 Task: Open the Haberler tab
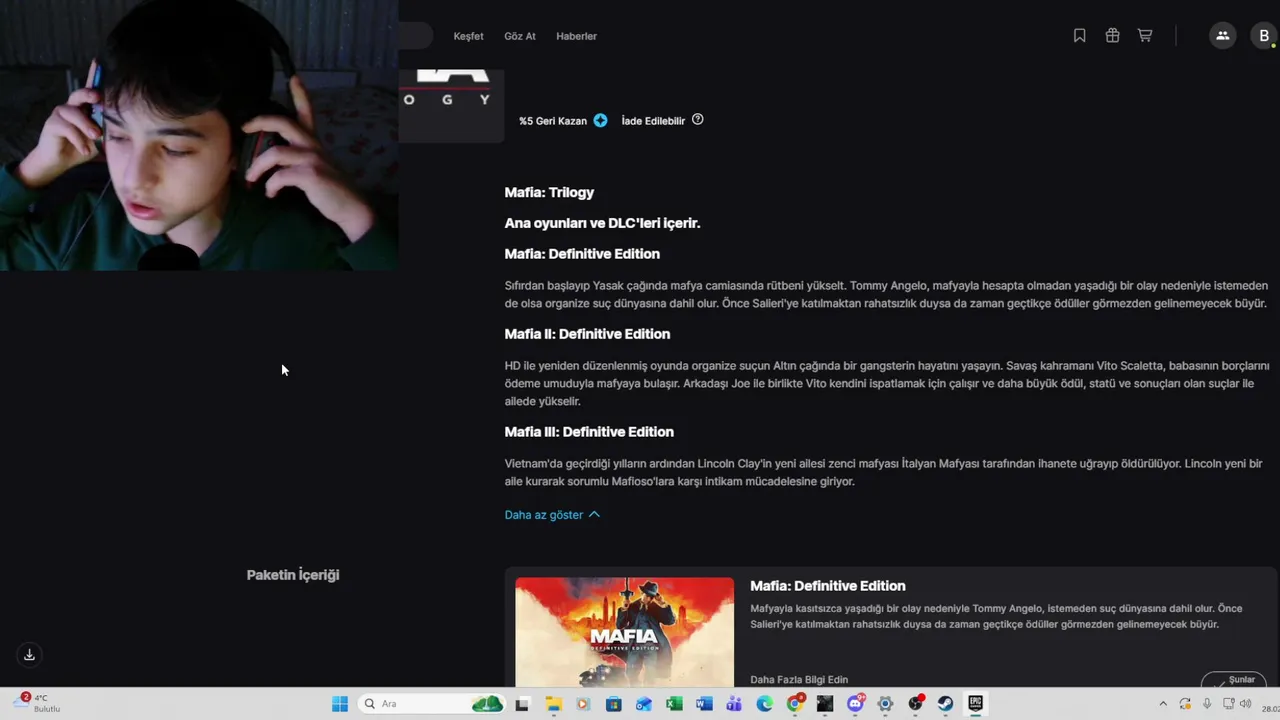[x=576, y=36]
